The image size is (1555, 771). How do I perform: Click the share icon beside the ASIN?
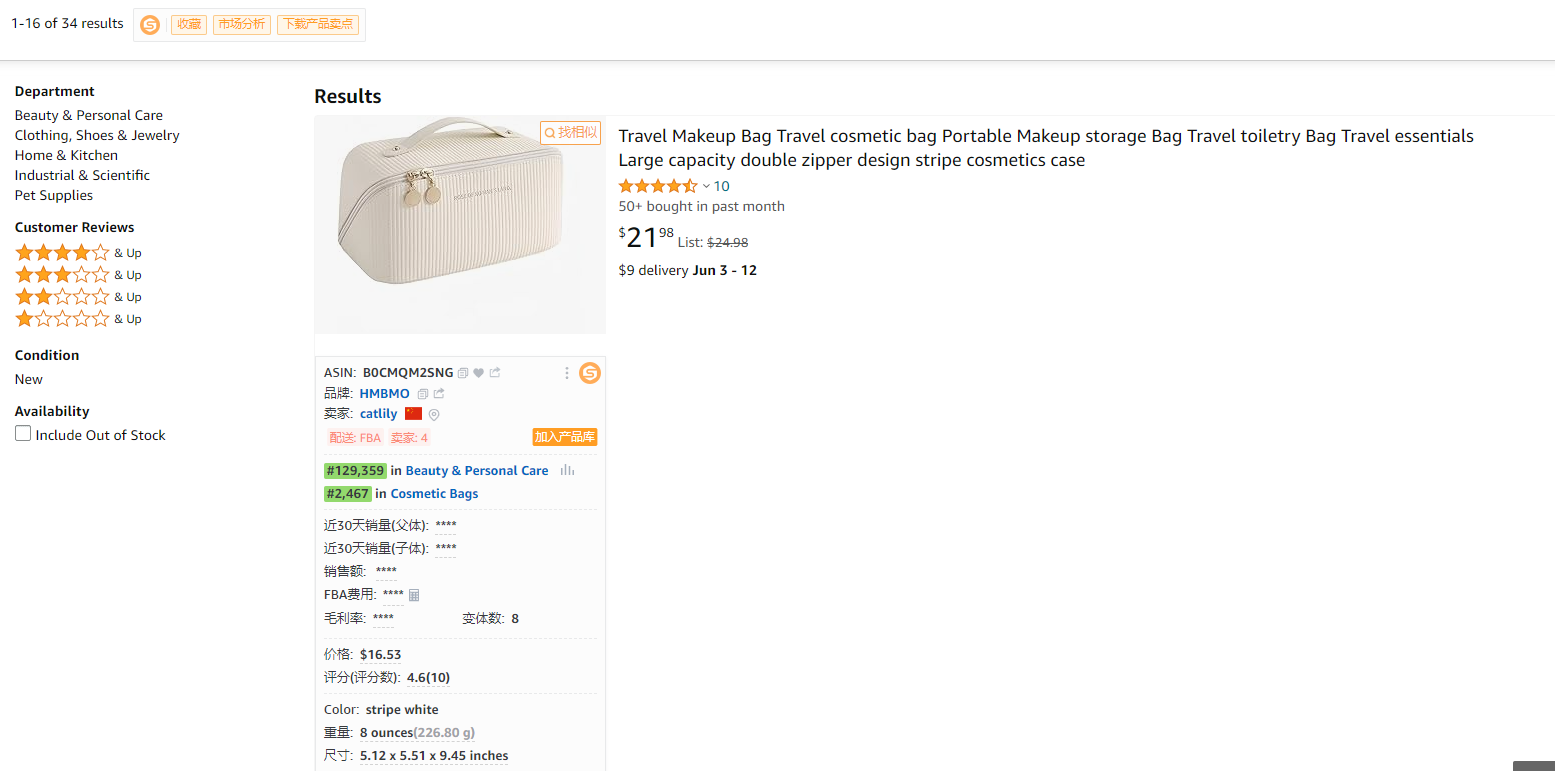(x=495, y=373)
